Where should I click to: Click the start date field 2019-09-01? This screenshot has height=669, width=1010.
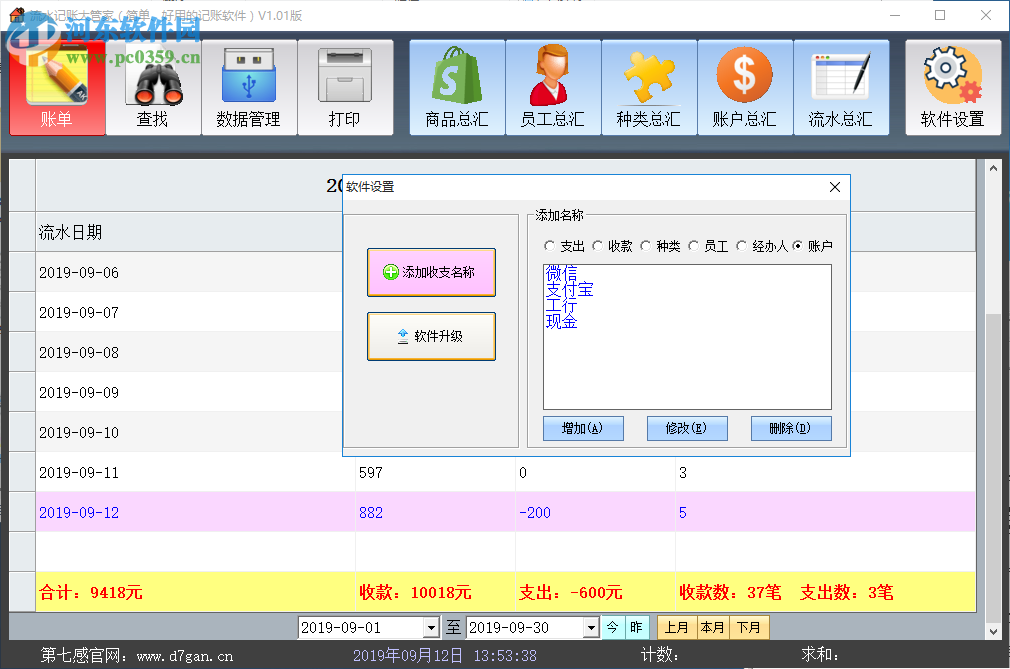pos(361,628)
